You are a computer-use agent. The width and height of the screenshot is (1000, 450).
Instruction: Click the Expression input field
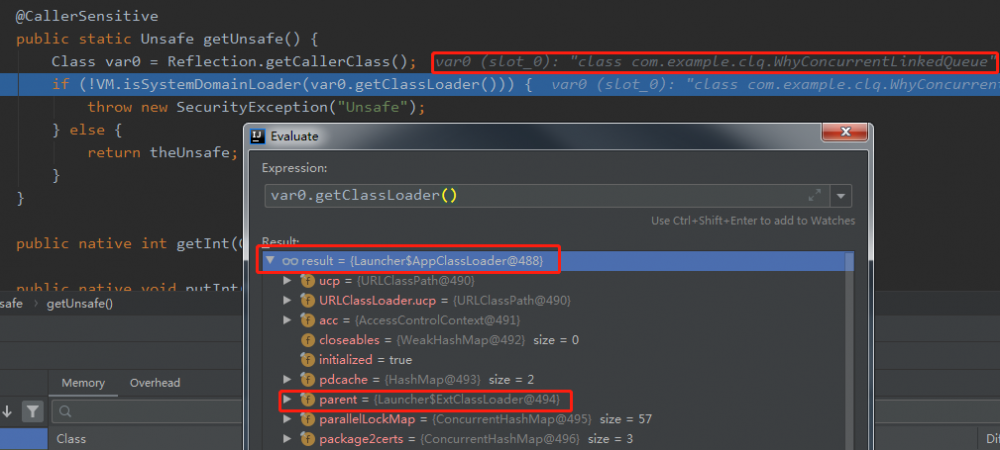point(547,196)
